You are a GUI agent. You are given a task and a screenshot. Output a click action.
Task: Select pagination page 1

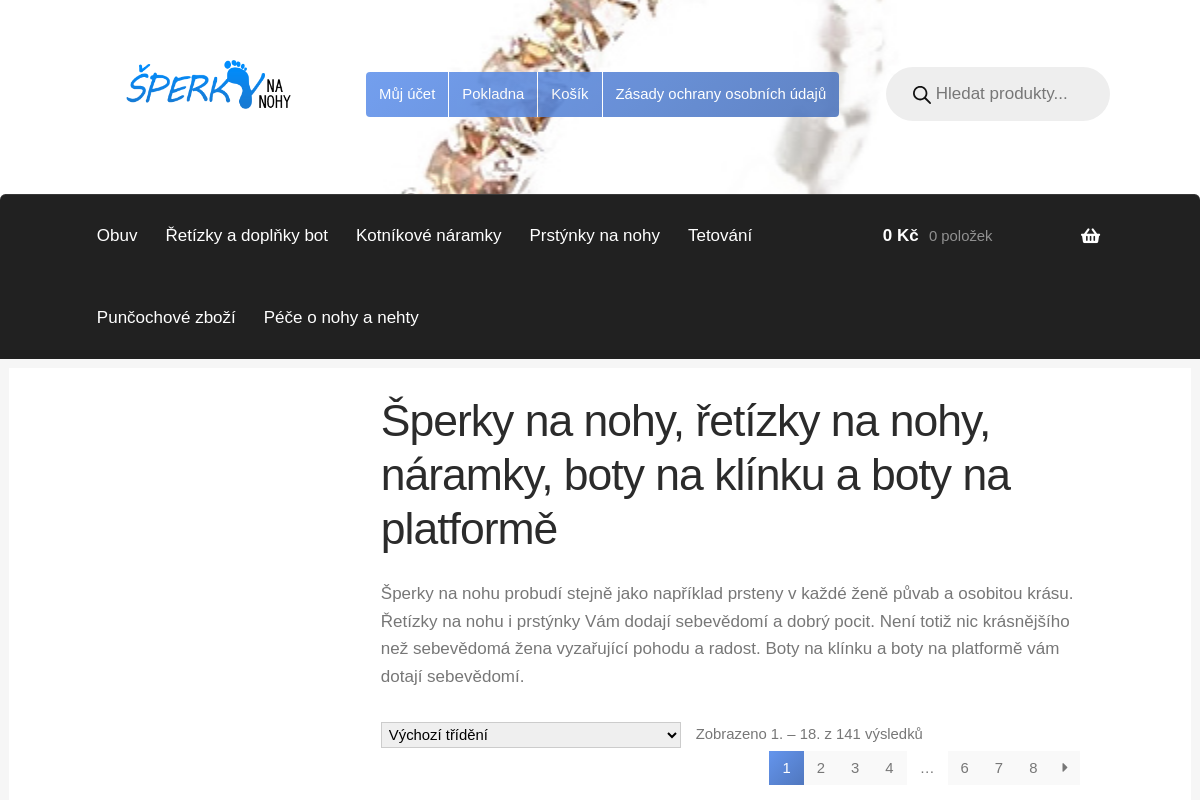coord(786,768)
